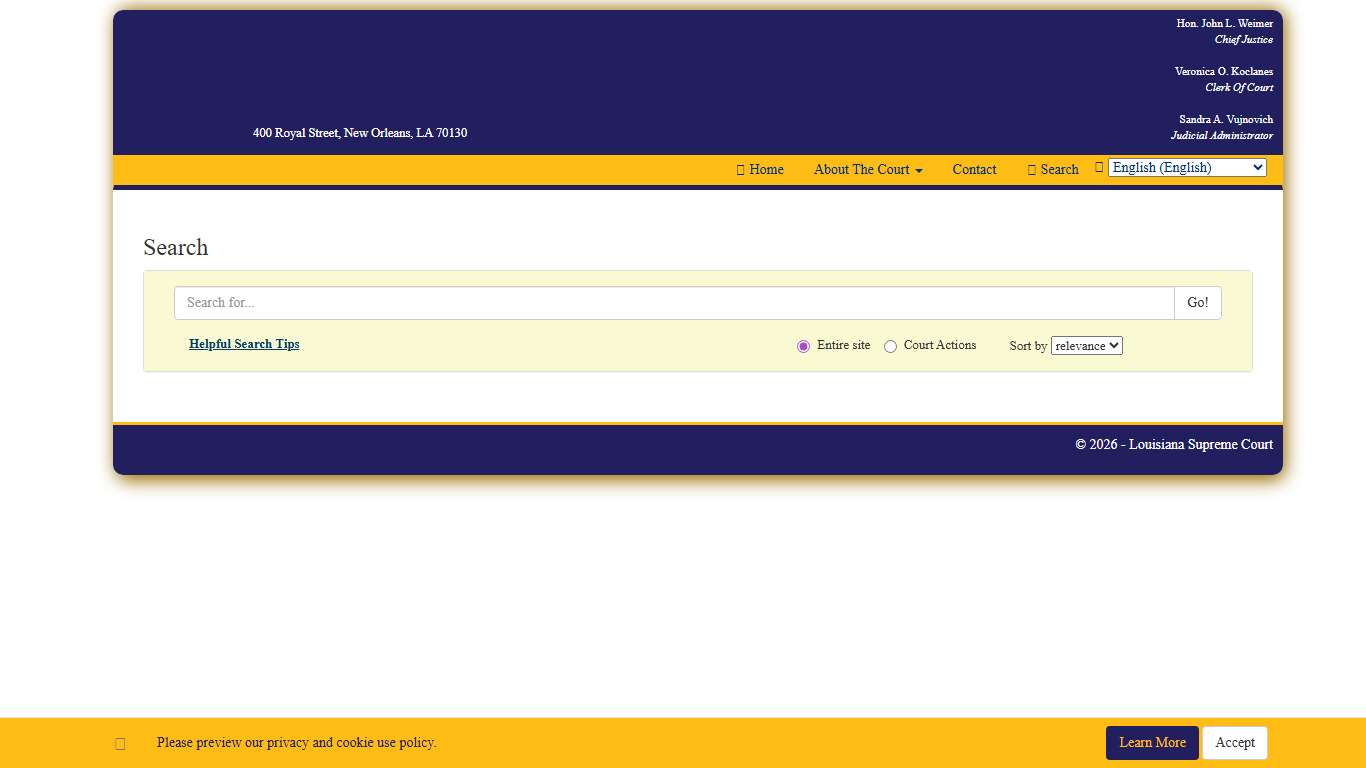Navigate to Home via the navbar
Viewport: 1366px width, 768px height.
tap(766, 169)
